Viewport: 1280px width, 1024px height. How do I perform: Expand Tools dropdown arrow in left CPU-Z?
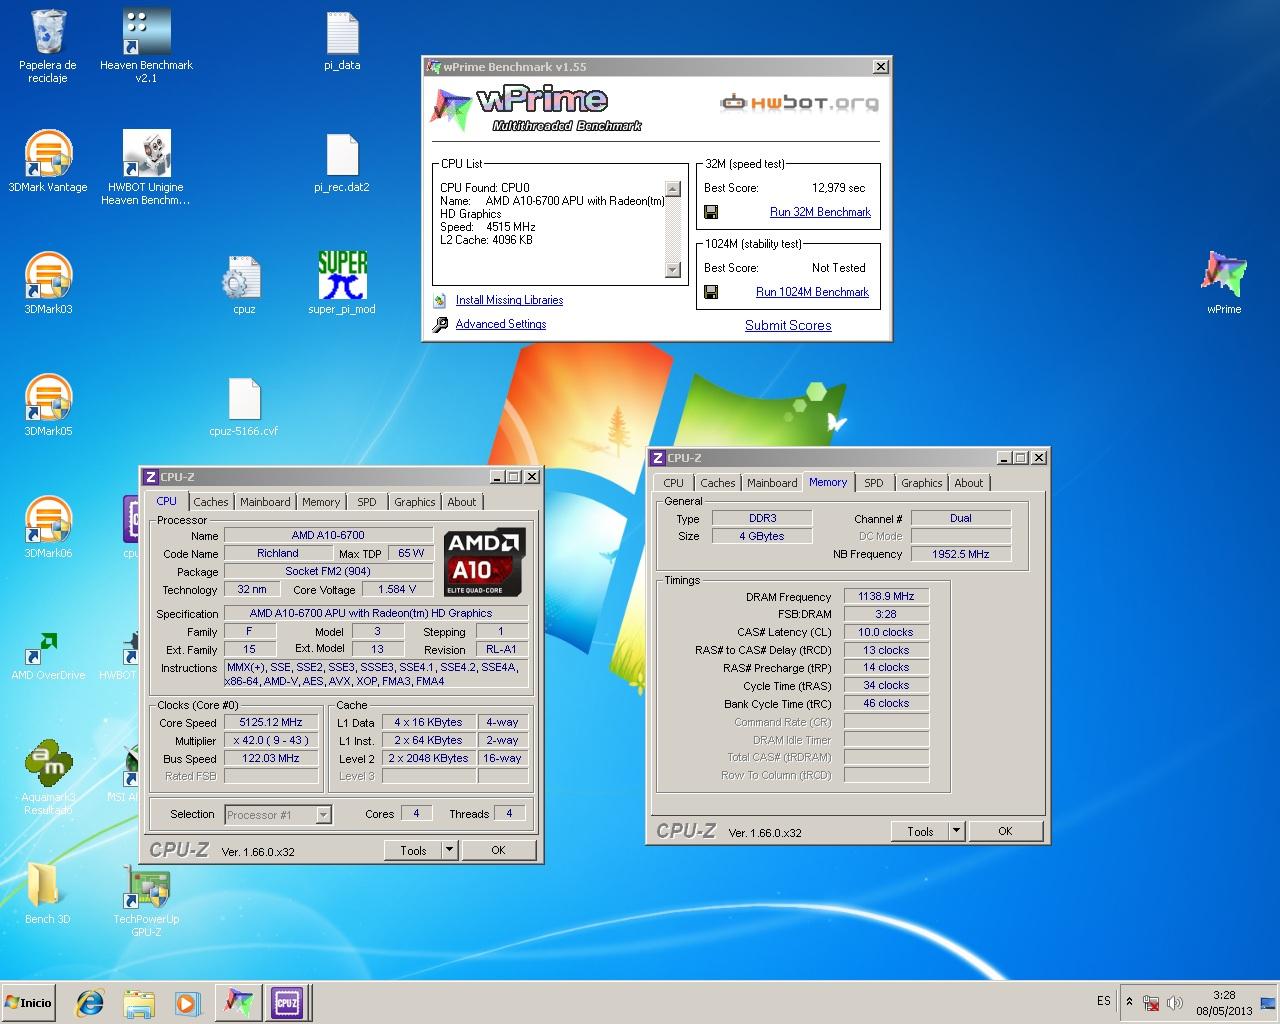449,850
